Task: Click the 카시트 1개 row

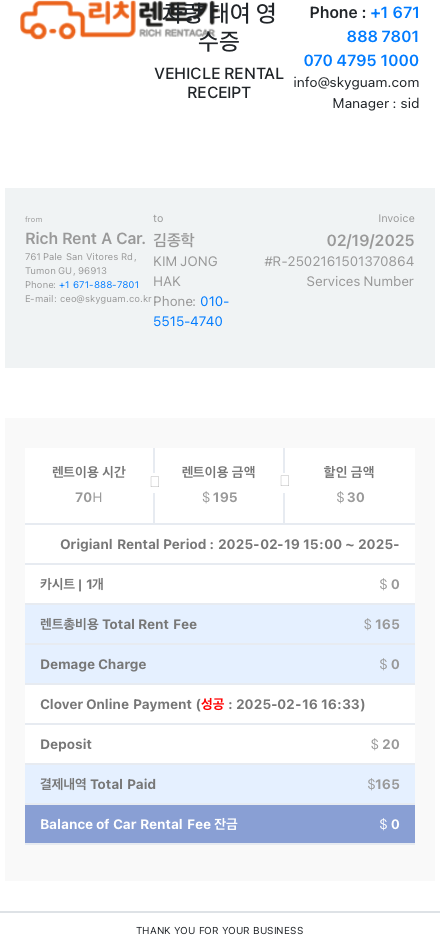Action: [x=220, y=584]
